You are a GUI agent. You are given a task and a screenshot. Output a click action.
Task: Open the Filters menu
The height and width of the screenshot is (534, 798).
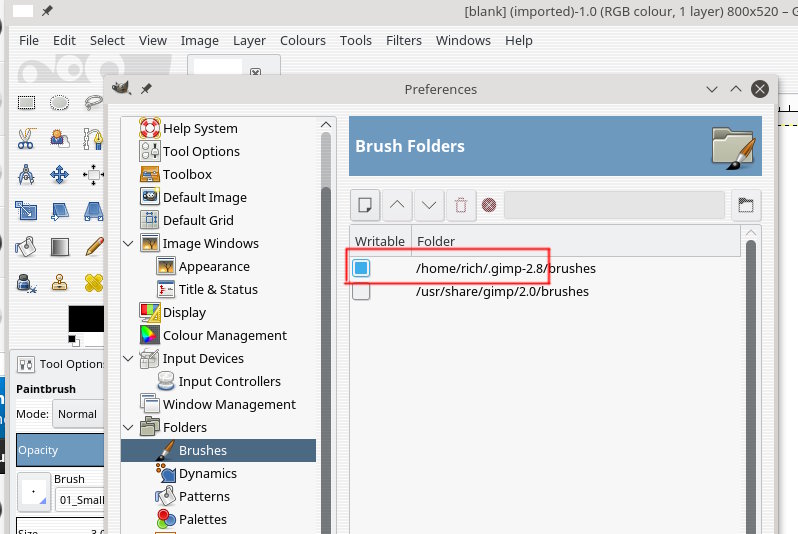coord(404,40)
